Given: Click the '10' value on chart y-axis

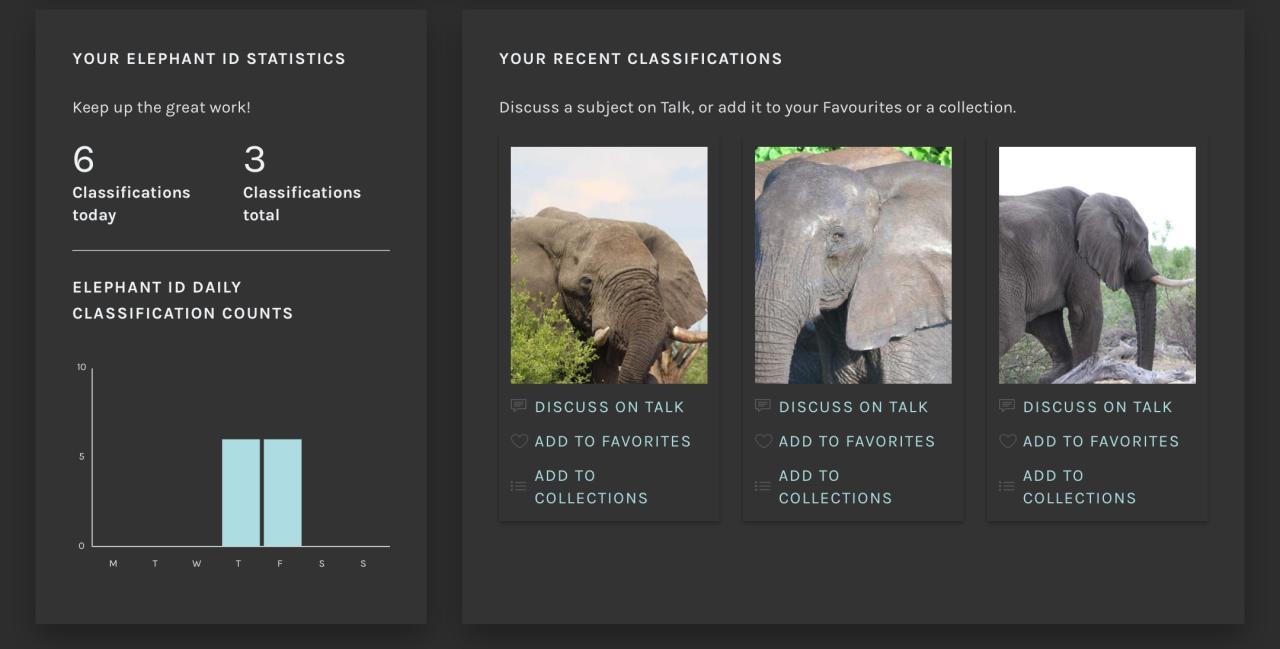Looking at the screenshot, I should [x=81, y=367].
